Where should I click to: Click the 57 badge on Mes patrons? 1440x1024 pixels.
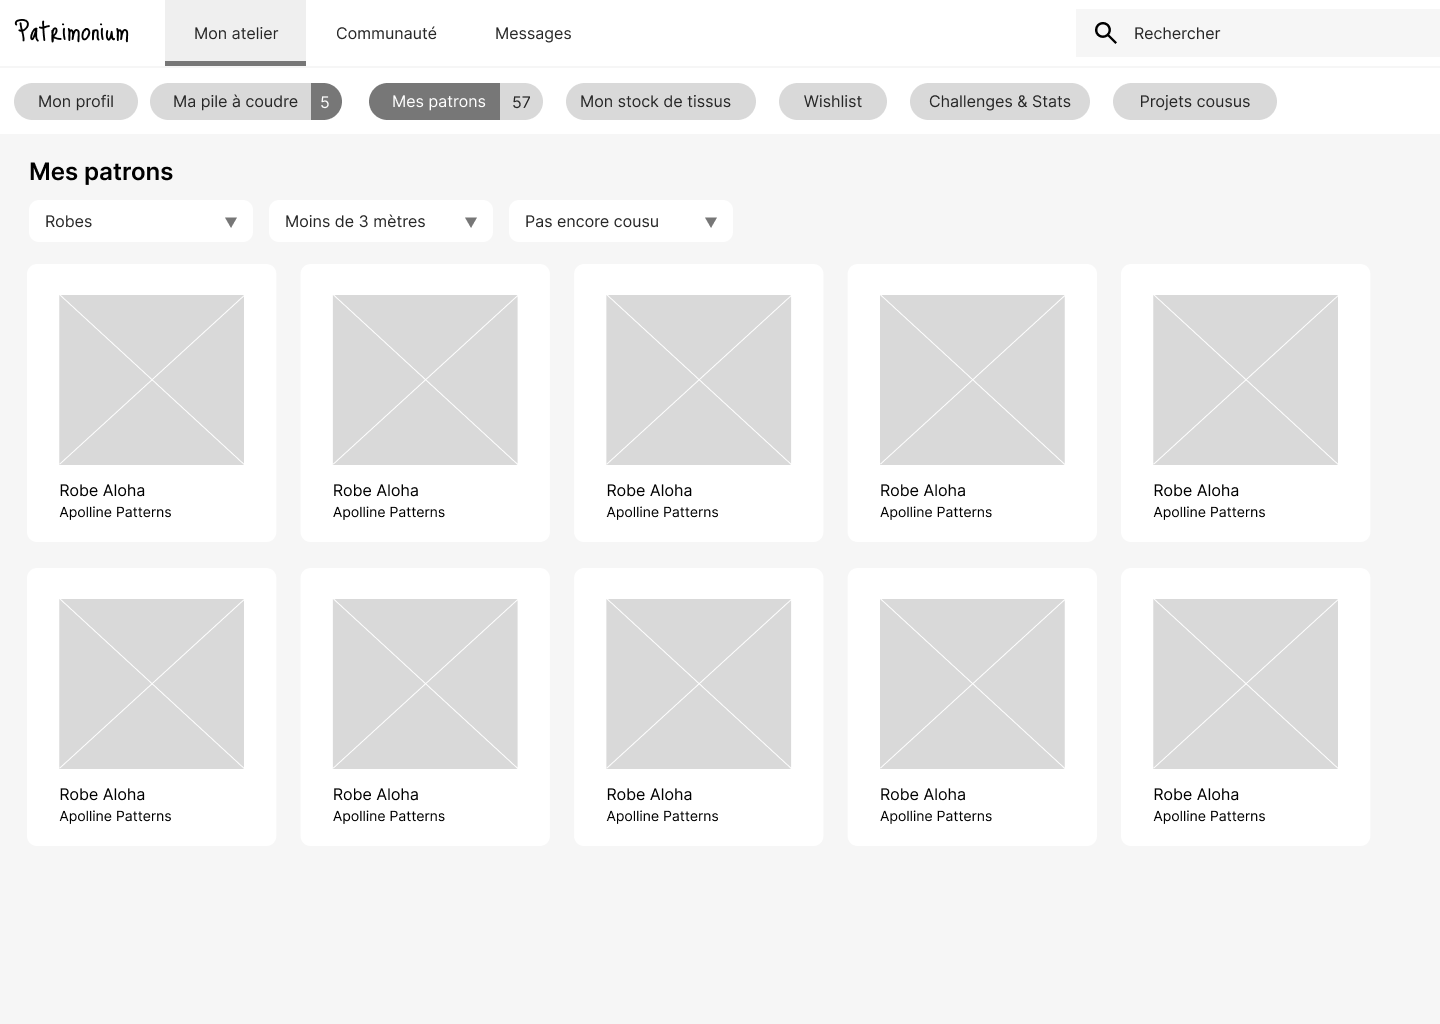click(x=521, y=102)
